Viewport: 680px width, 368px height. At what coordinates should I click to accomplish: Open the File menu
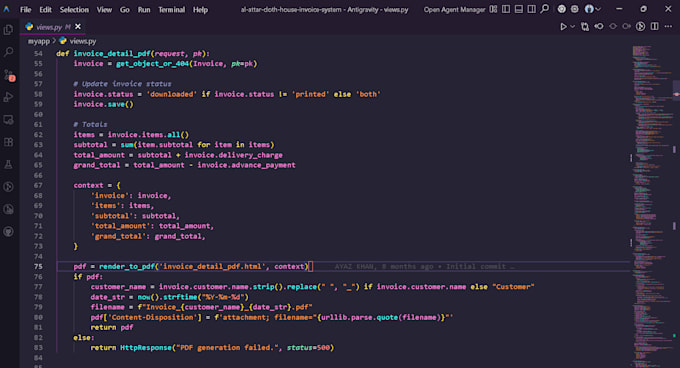coord(26,10)
